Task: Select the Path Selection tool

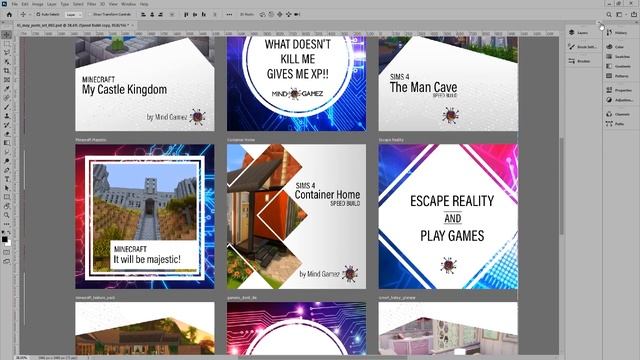Action: 7,188
